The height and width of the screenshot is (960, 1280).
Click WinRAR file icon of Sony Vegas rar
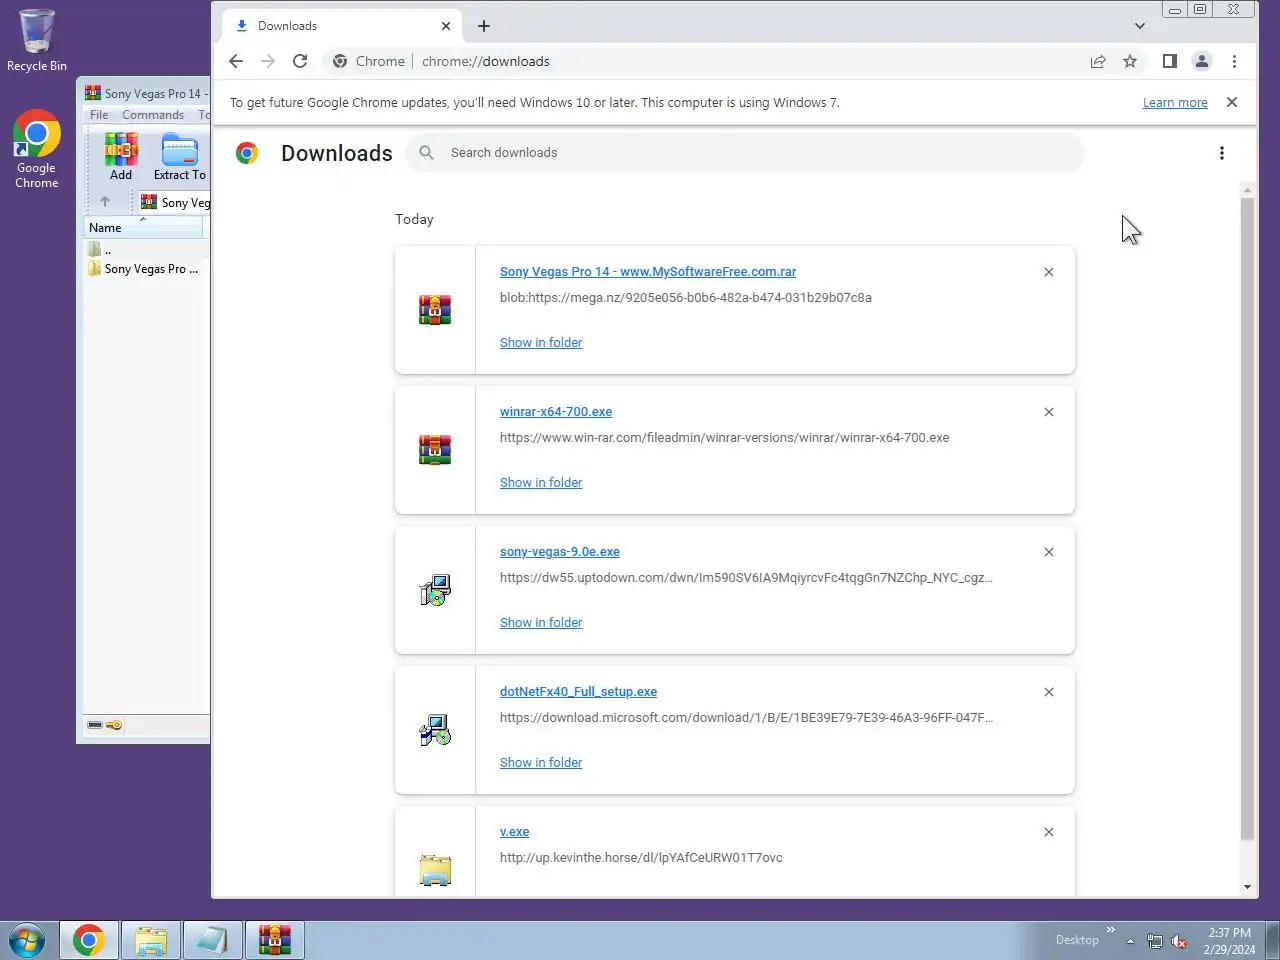435,310
